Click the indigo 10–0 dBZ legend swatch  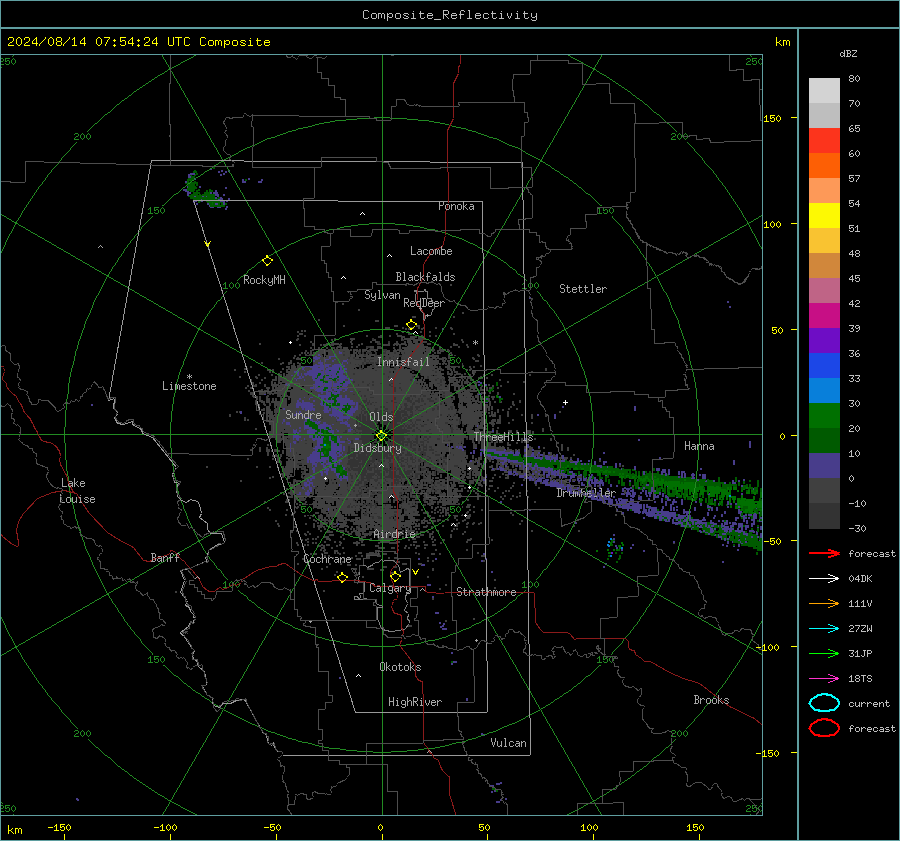click(824, 466)
